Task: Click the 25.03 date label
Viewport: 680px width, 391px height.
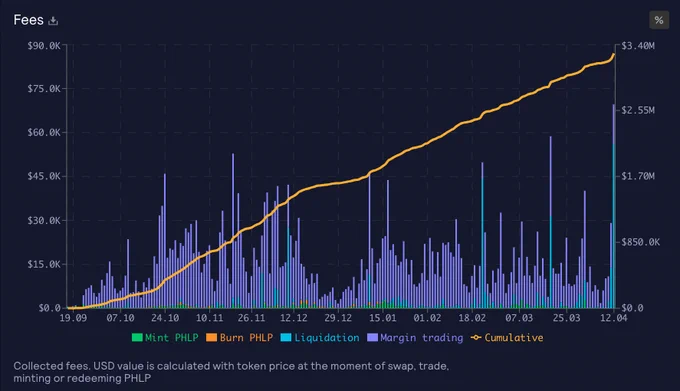Action: [x=566, y=318]
